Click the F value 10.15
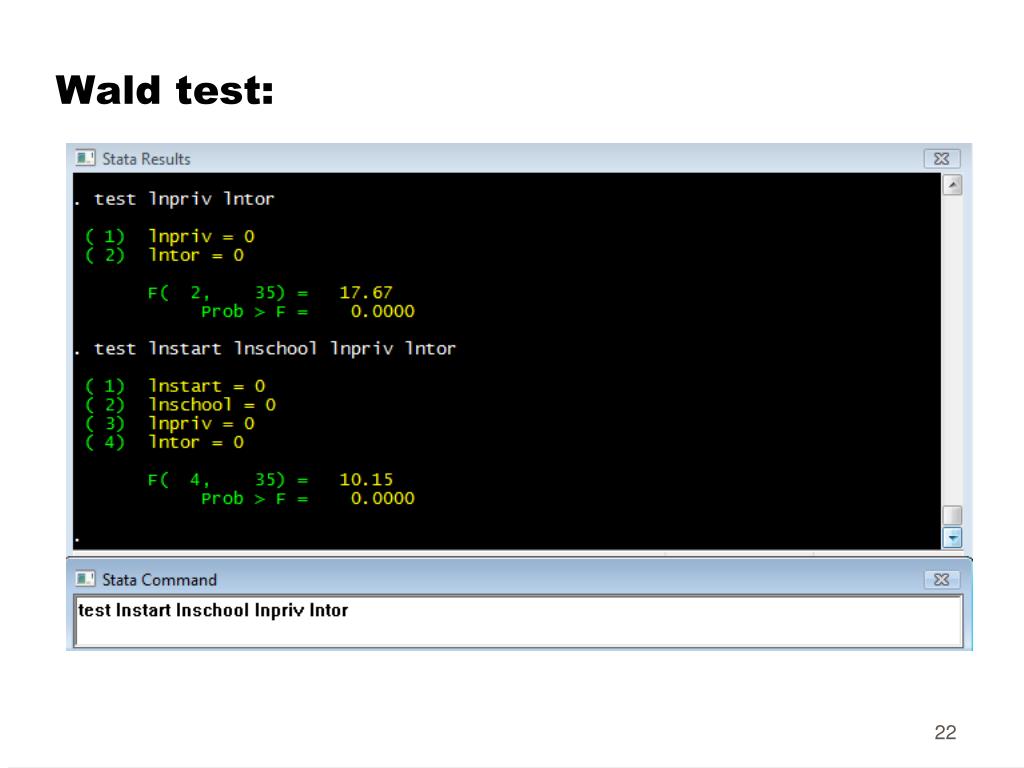This screenshot has width=1024, height=768. coord(366,480)
